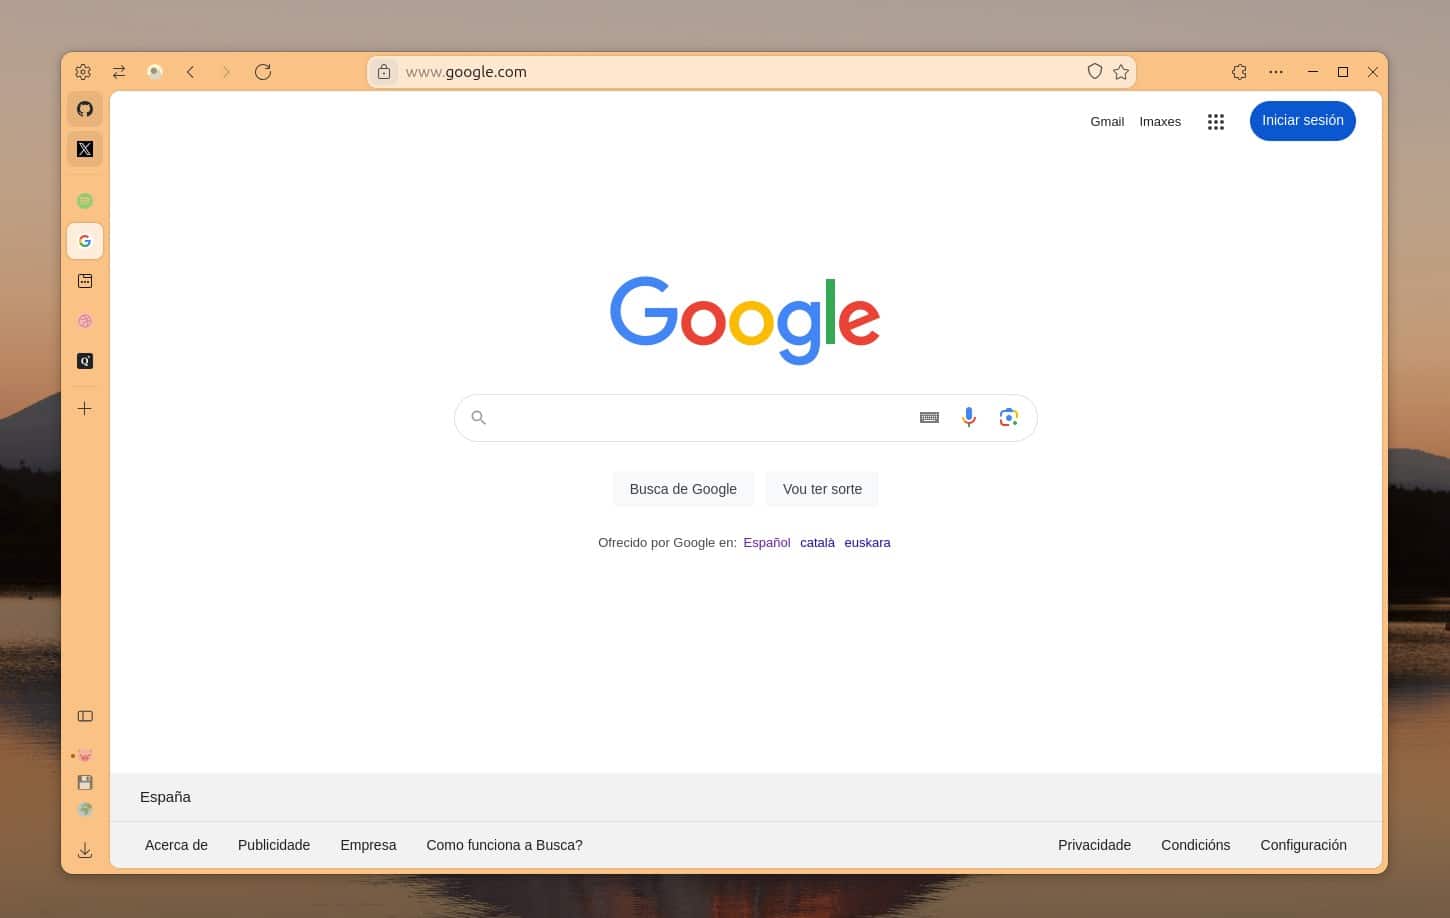Screen dimensions: 1450x918
Task: Click the Busca de Google button
Action: (683, 489)
